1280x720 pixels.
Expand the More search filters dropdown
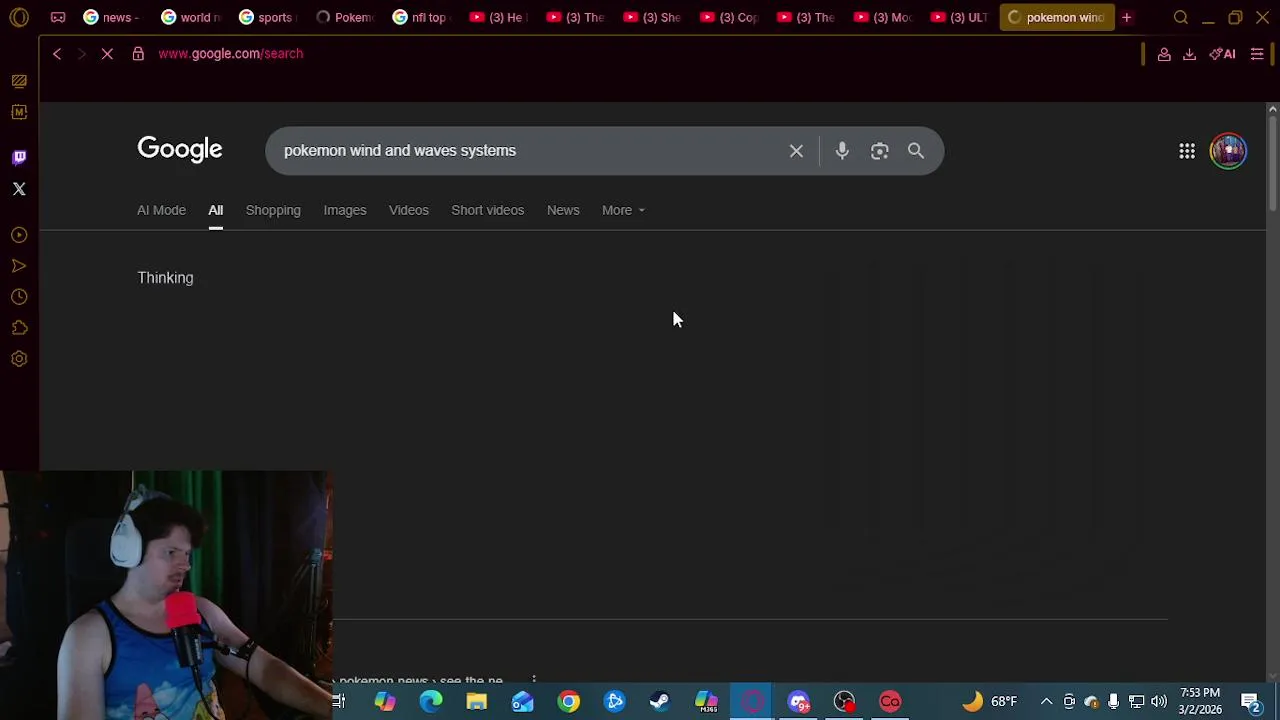(x=623, y=210)
